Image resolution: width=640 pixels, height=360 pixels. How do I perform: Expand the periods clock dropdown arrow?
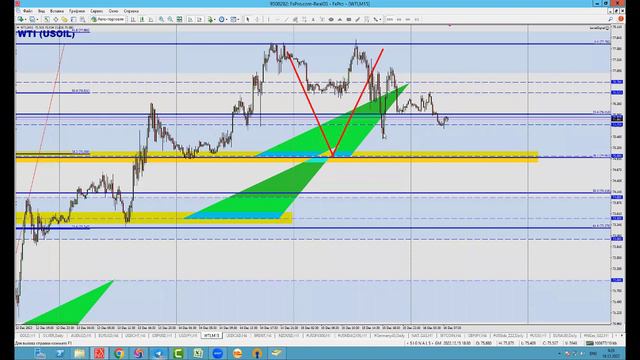point(227,19)
